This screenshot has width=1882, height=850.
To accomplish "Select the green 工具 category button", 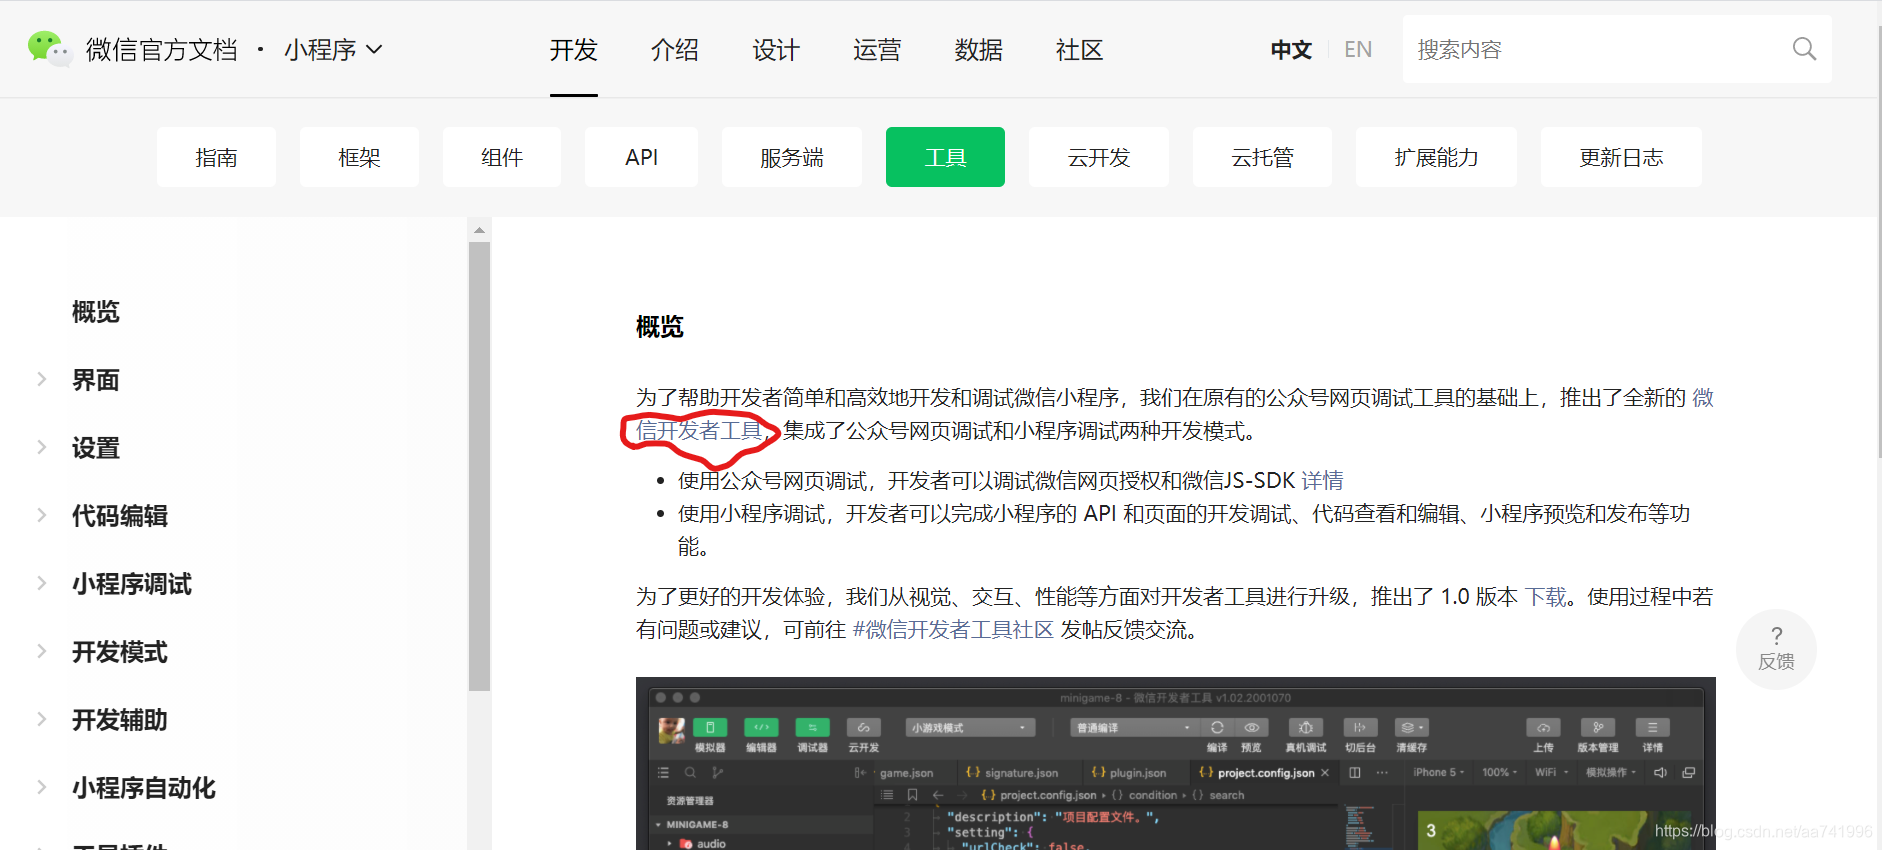I will [x=945, y=157].
